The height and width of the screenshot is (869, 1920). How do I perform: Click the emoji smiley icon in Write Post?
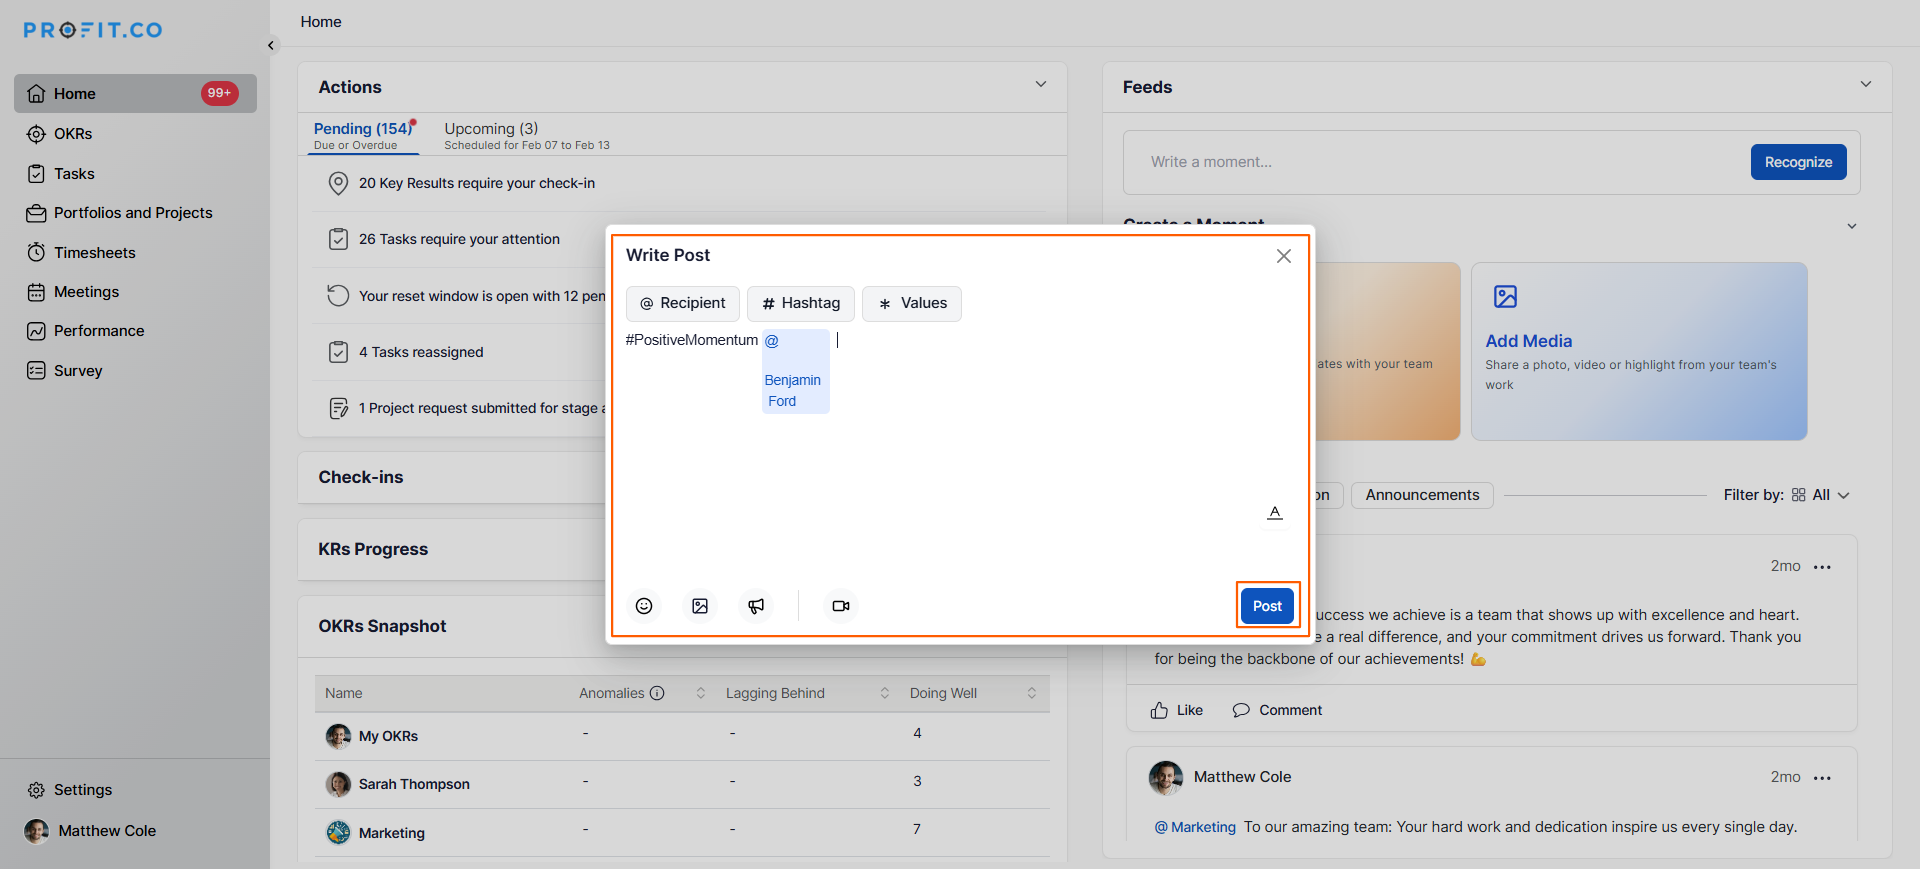(x=644, y=606)
